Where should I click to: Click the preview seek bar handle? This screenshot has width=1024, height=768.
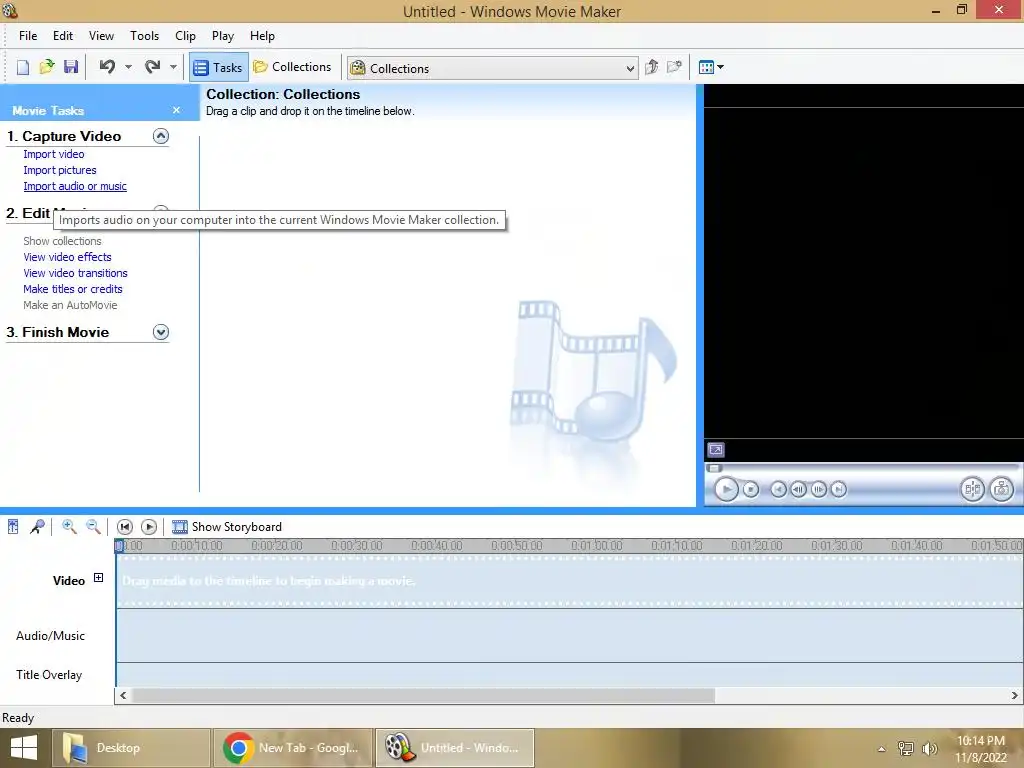coord(714,468)
